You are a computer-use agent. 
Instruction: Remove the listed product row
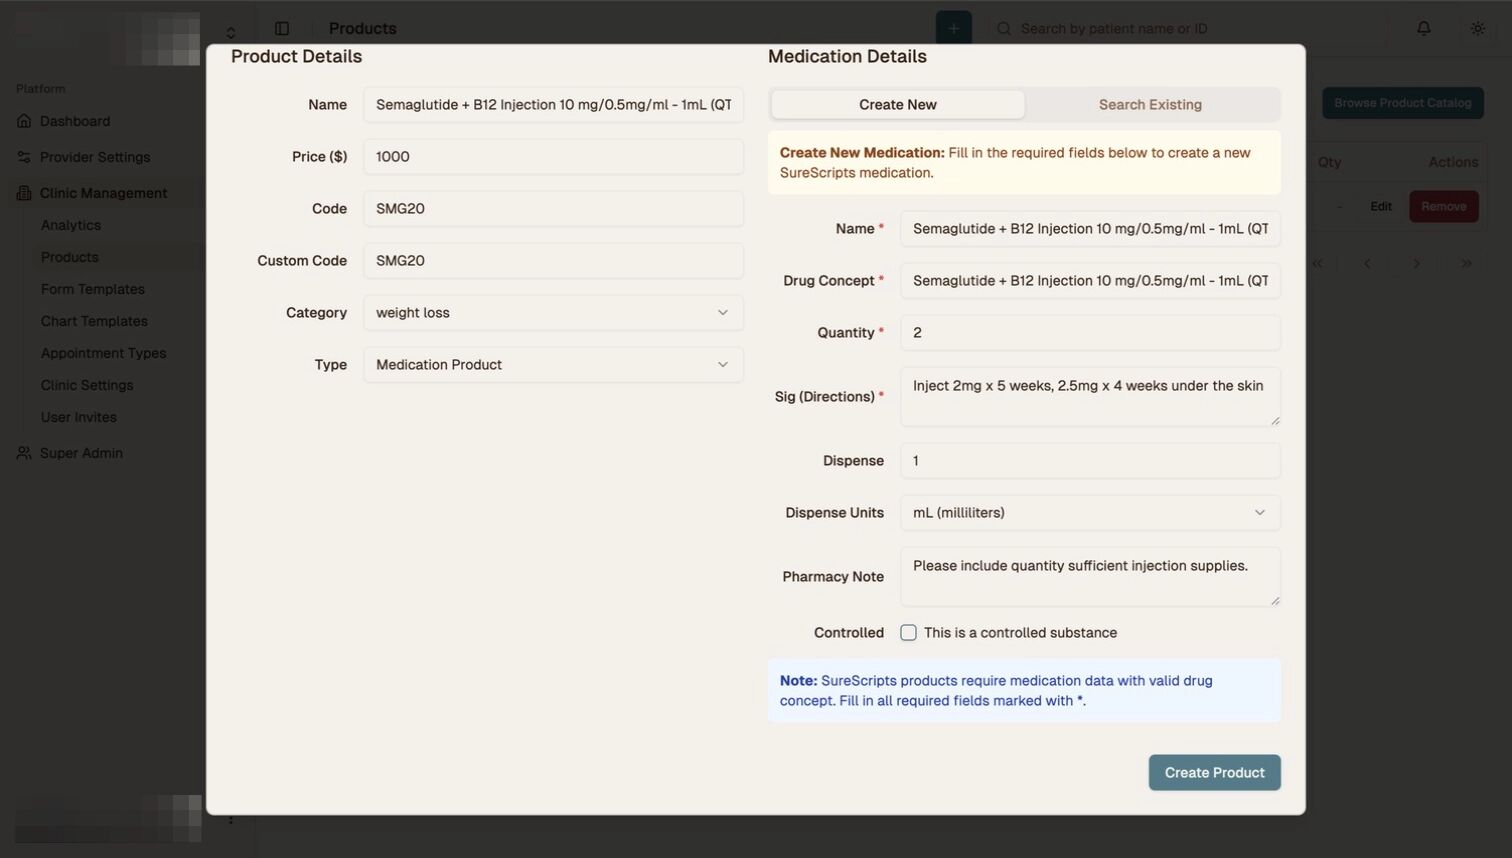[x=1443, y=206]
